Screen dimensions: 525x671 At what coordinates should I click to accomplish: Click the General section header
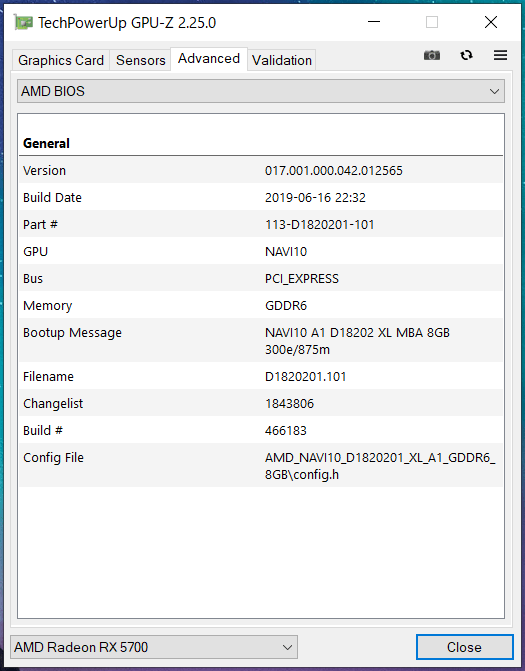46,143
